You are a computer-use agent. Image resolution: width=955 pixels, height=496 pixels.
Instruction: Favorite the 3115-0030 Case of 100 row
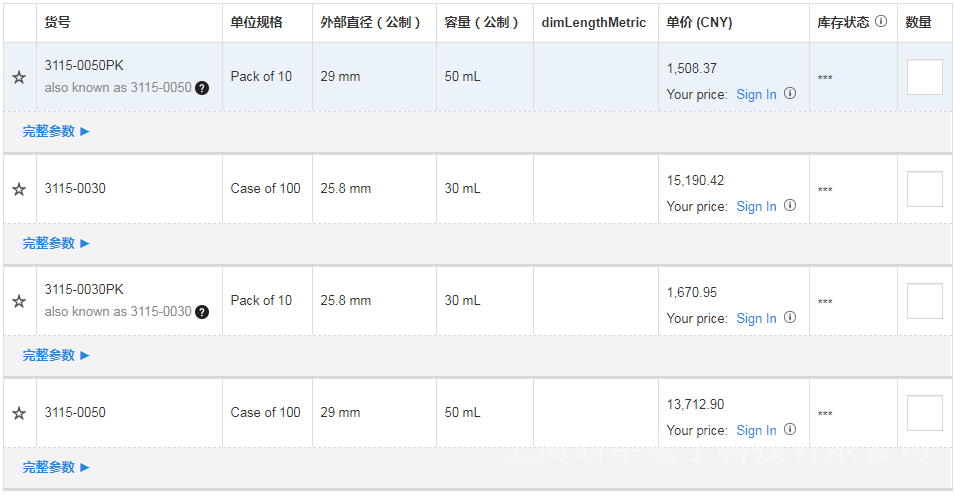point(19,189)
